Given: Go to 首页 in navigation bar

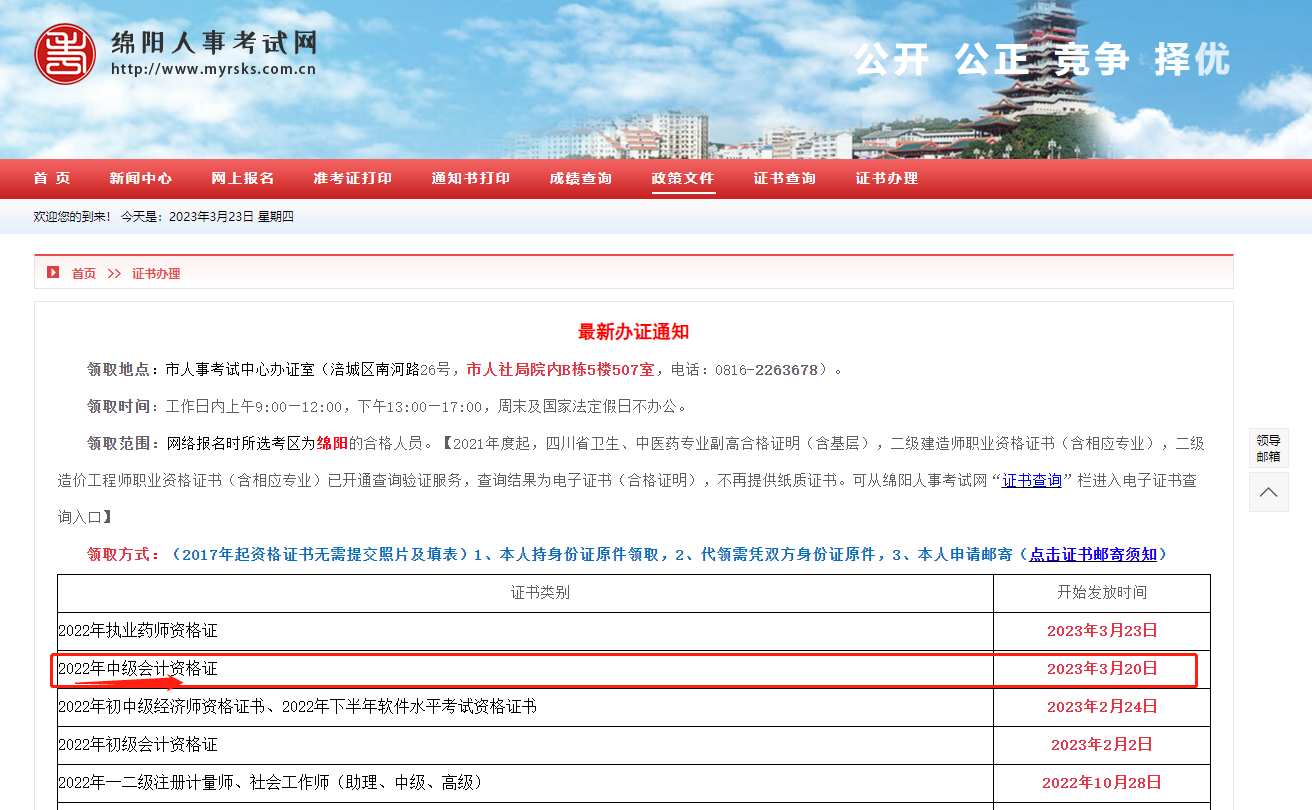Looking at the screenshot, I should click(x=52, y=178).
